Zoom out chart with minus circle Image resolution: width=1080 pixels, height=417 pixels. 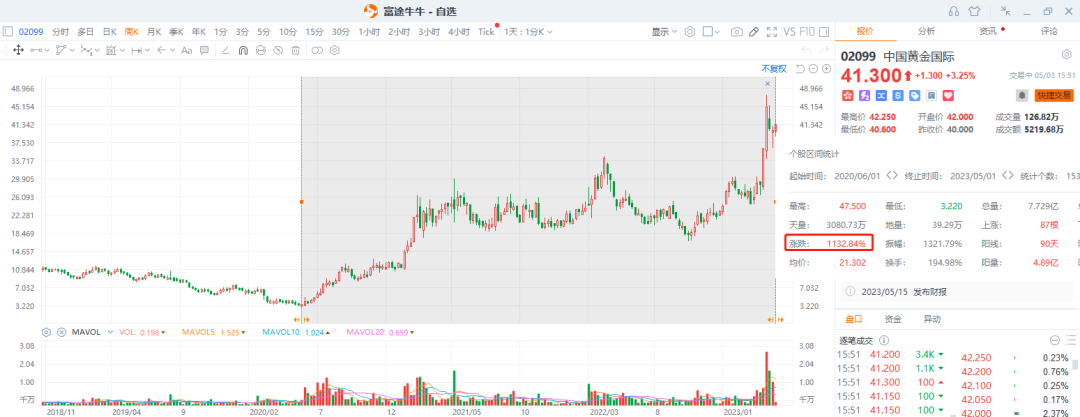(x=813, y=68)
